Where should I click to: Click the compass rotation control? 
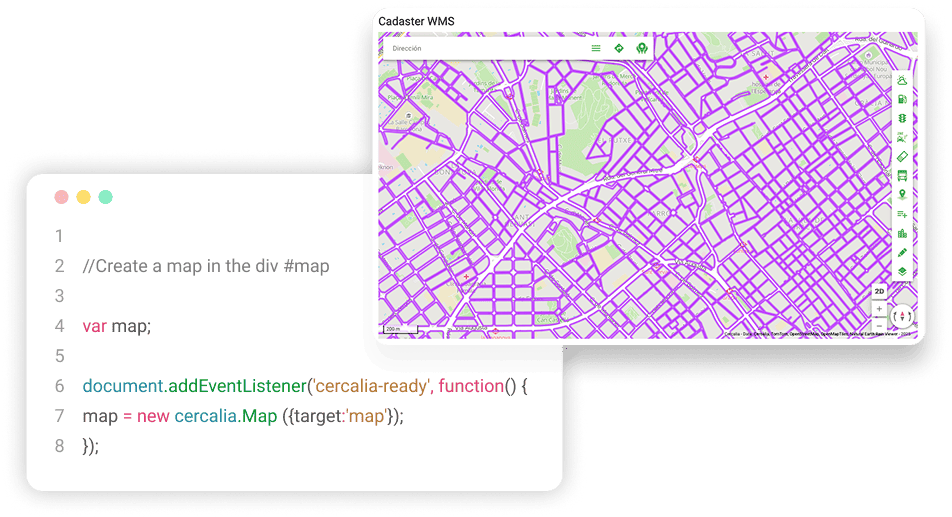[902, 316]
